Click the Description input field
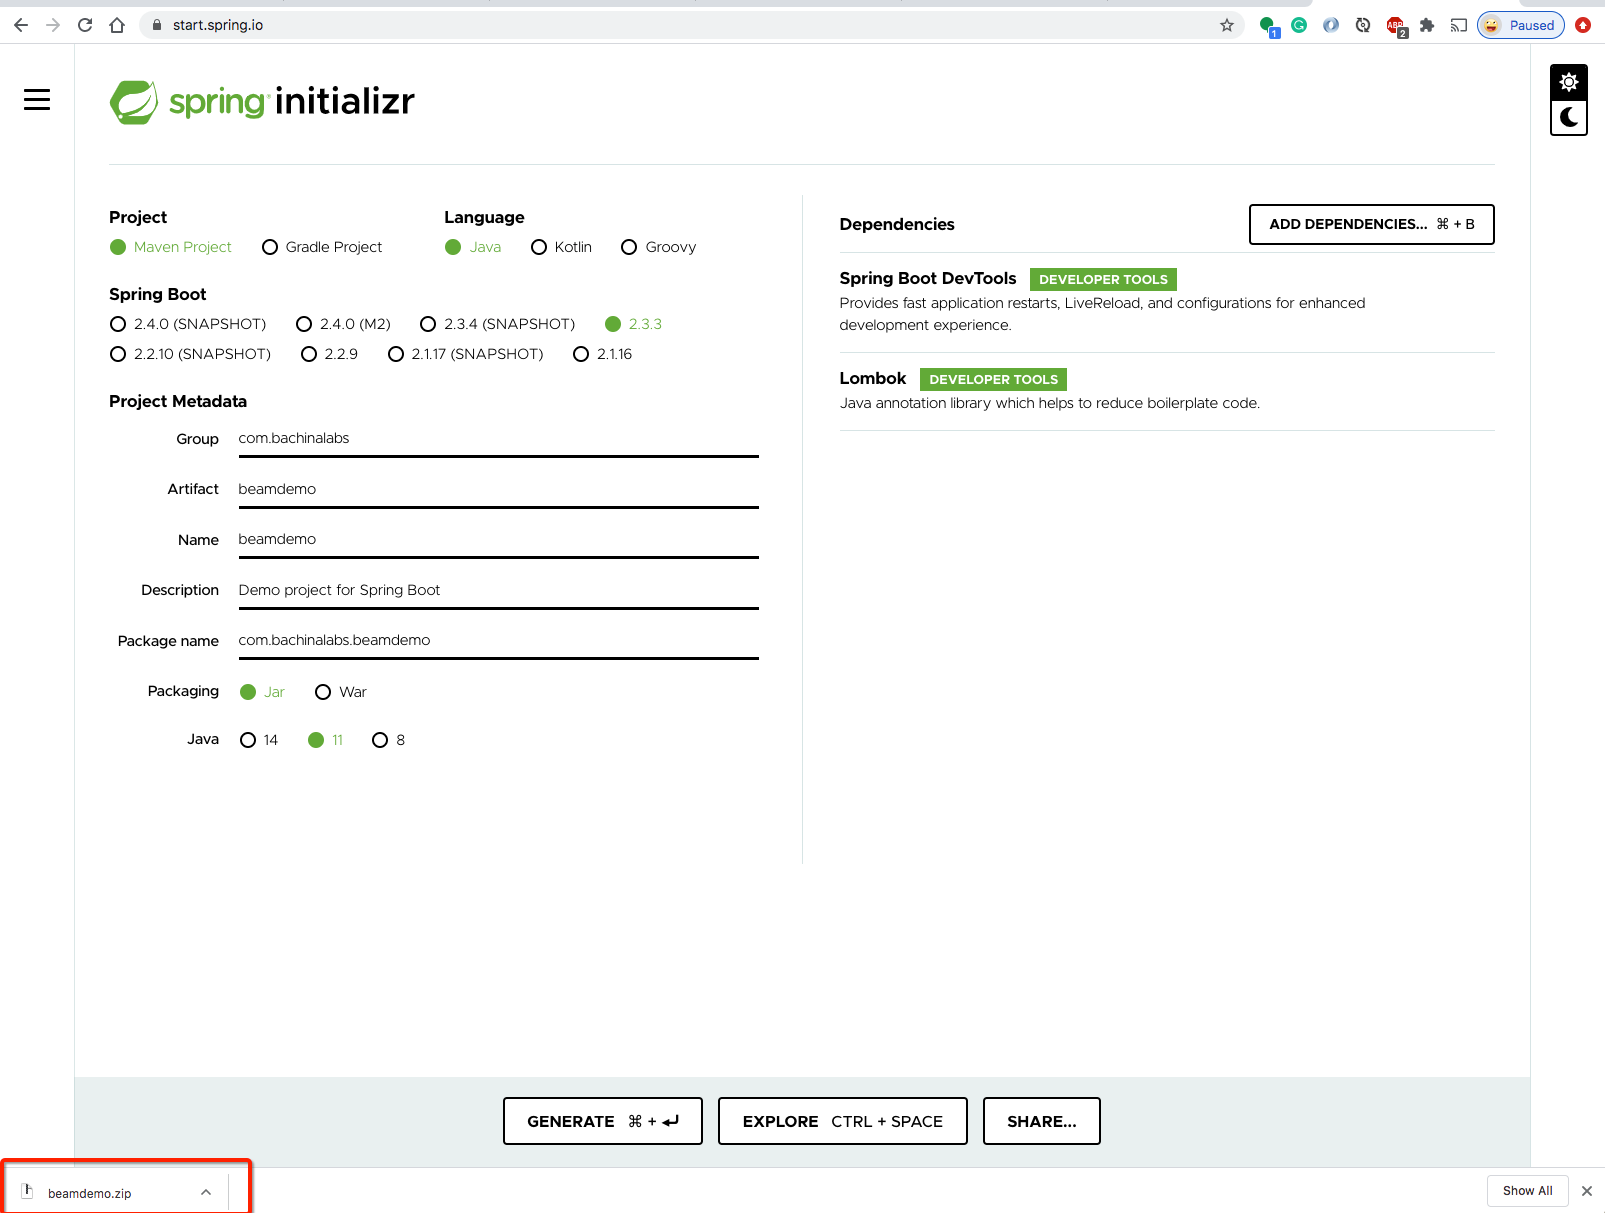Viewport: 1605px width, 1213px height. (x=498, y=591)
